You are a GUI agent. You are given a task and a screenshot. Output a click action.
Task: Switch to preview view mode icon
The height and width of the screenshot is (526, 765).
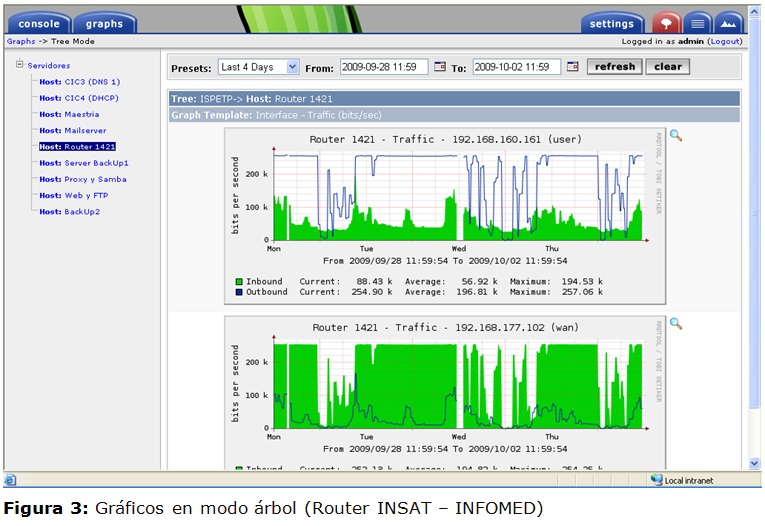tap(729, 23)
